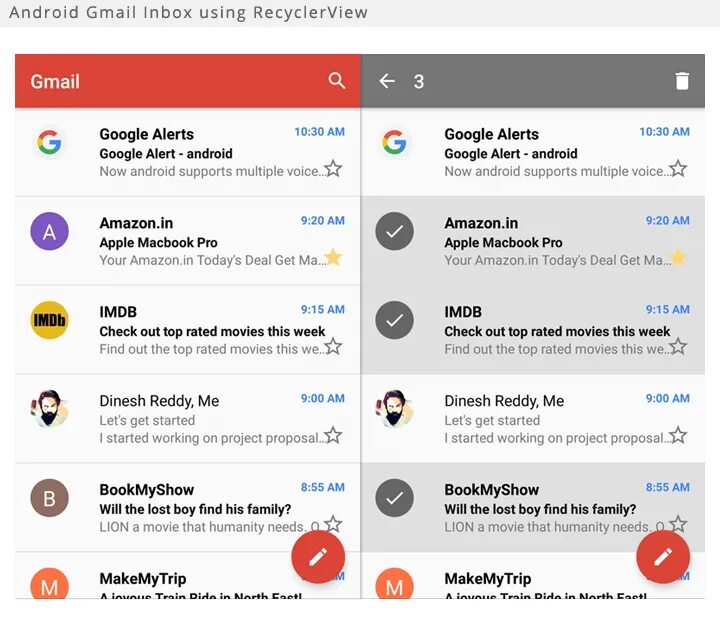The width and height of the screenshot is (720, 624).
Task: Tap 9:00 AM timestamp in right screen
Action: point(668,398)
